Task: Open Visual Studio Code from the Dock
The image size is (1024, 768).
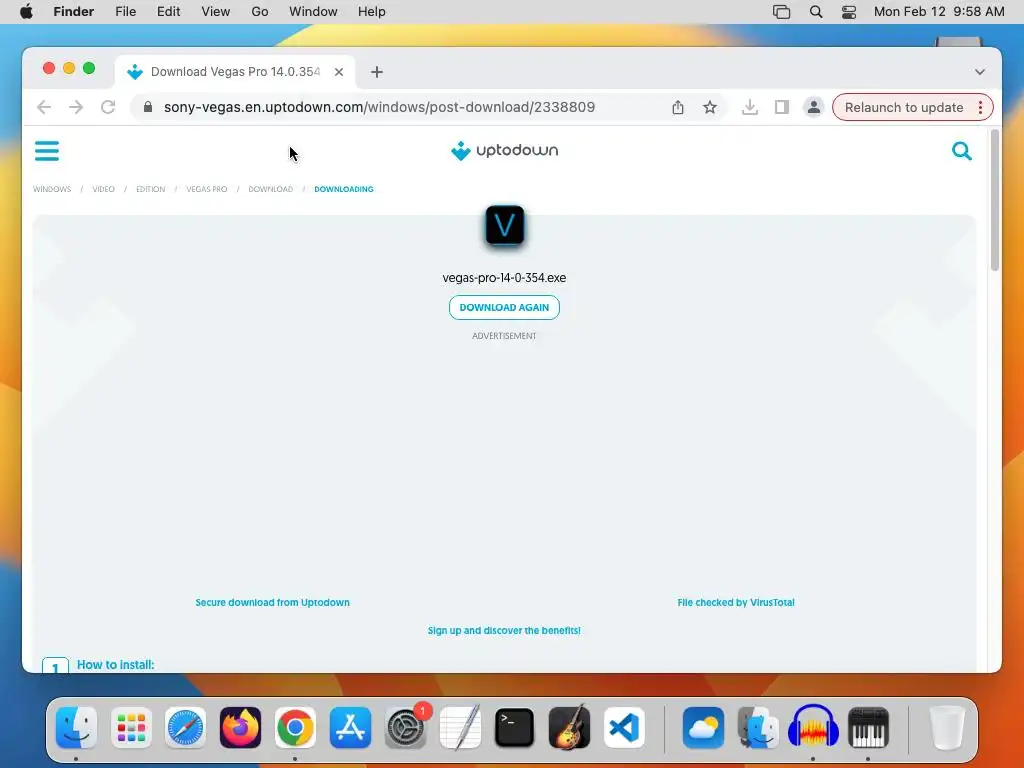Action: point(624,727)
